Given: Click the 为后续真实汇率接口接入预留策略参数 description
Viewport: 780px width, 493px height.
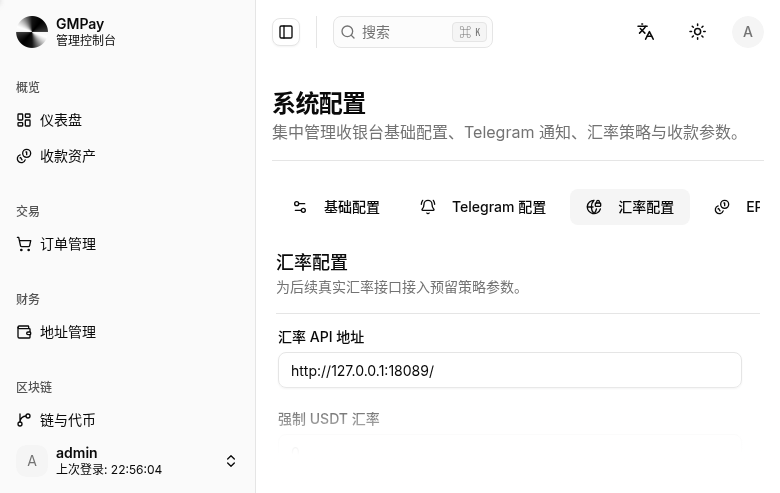Looking at the screenshot, I should 398,287.
